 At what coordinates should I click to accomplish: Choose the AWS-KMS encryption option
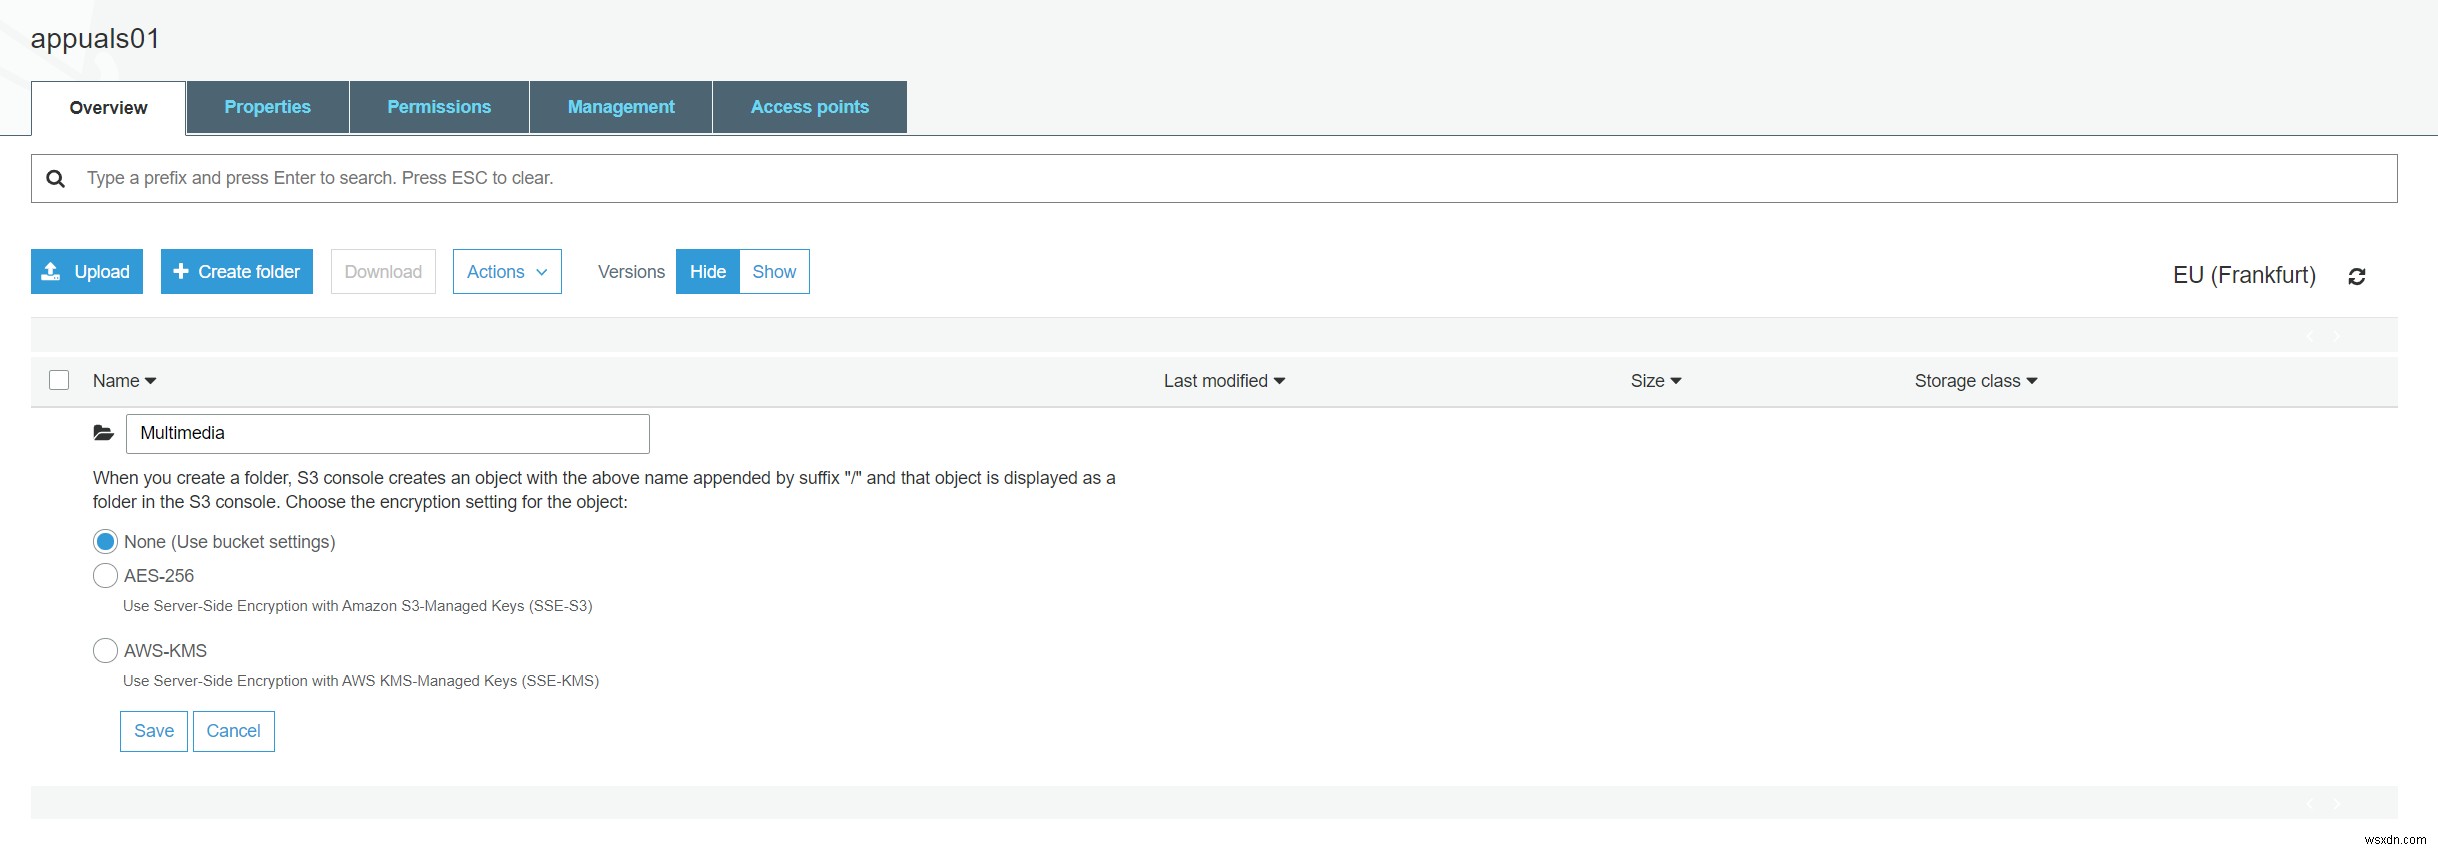105,650
